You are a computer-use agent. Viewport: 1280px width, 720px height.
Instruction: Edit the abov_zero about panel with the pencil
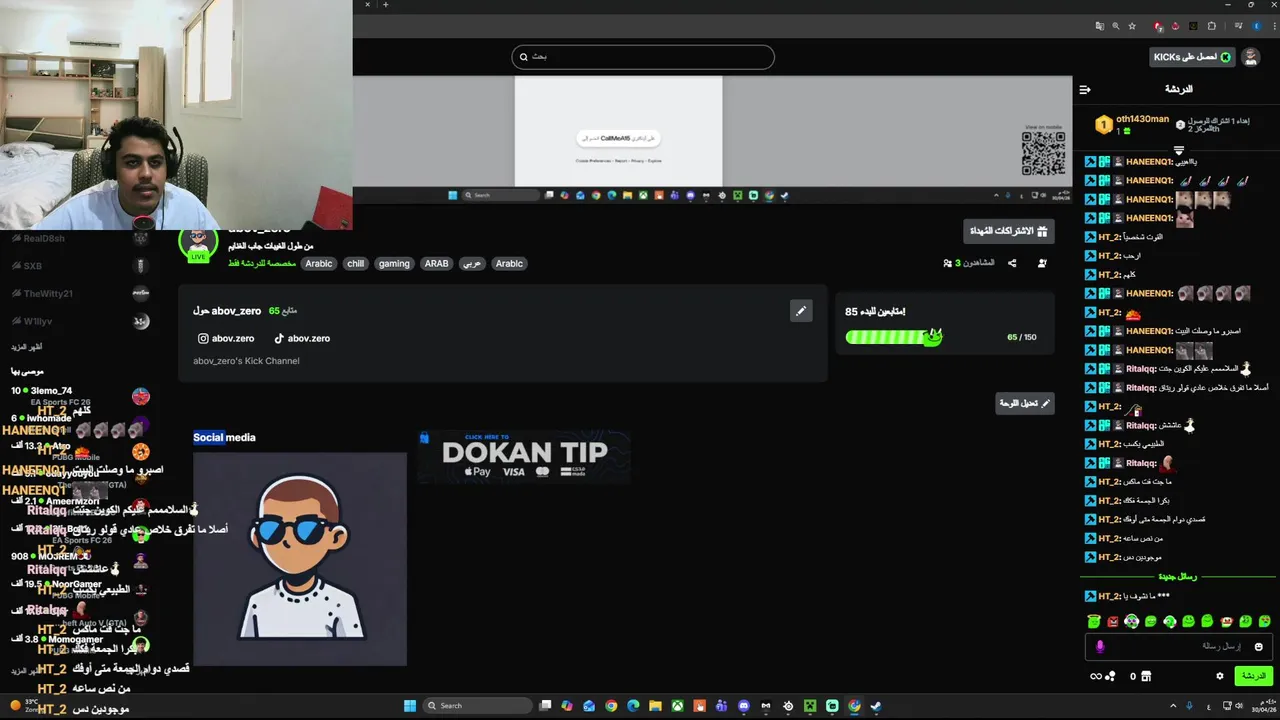click(800, 311)
